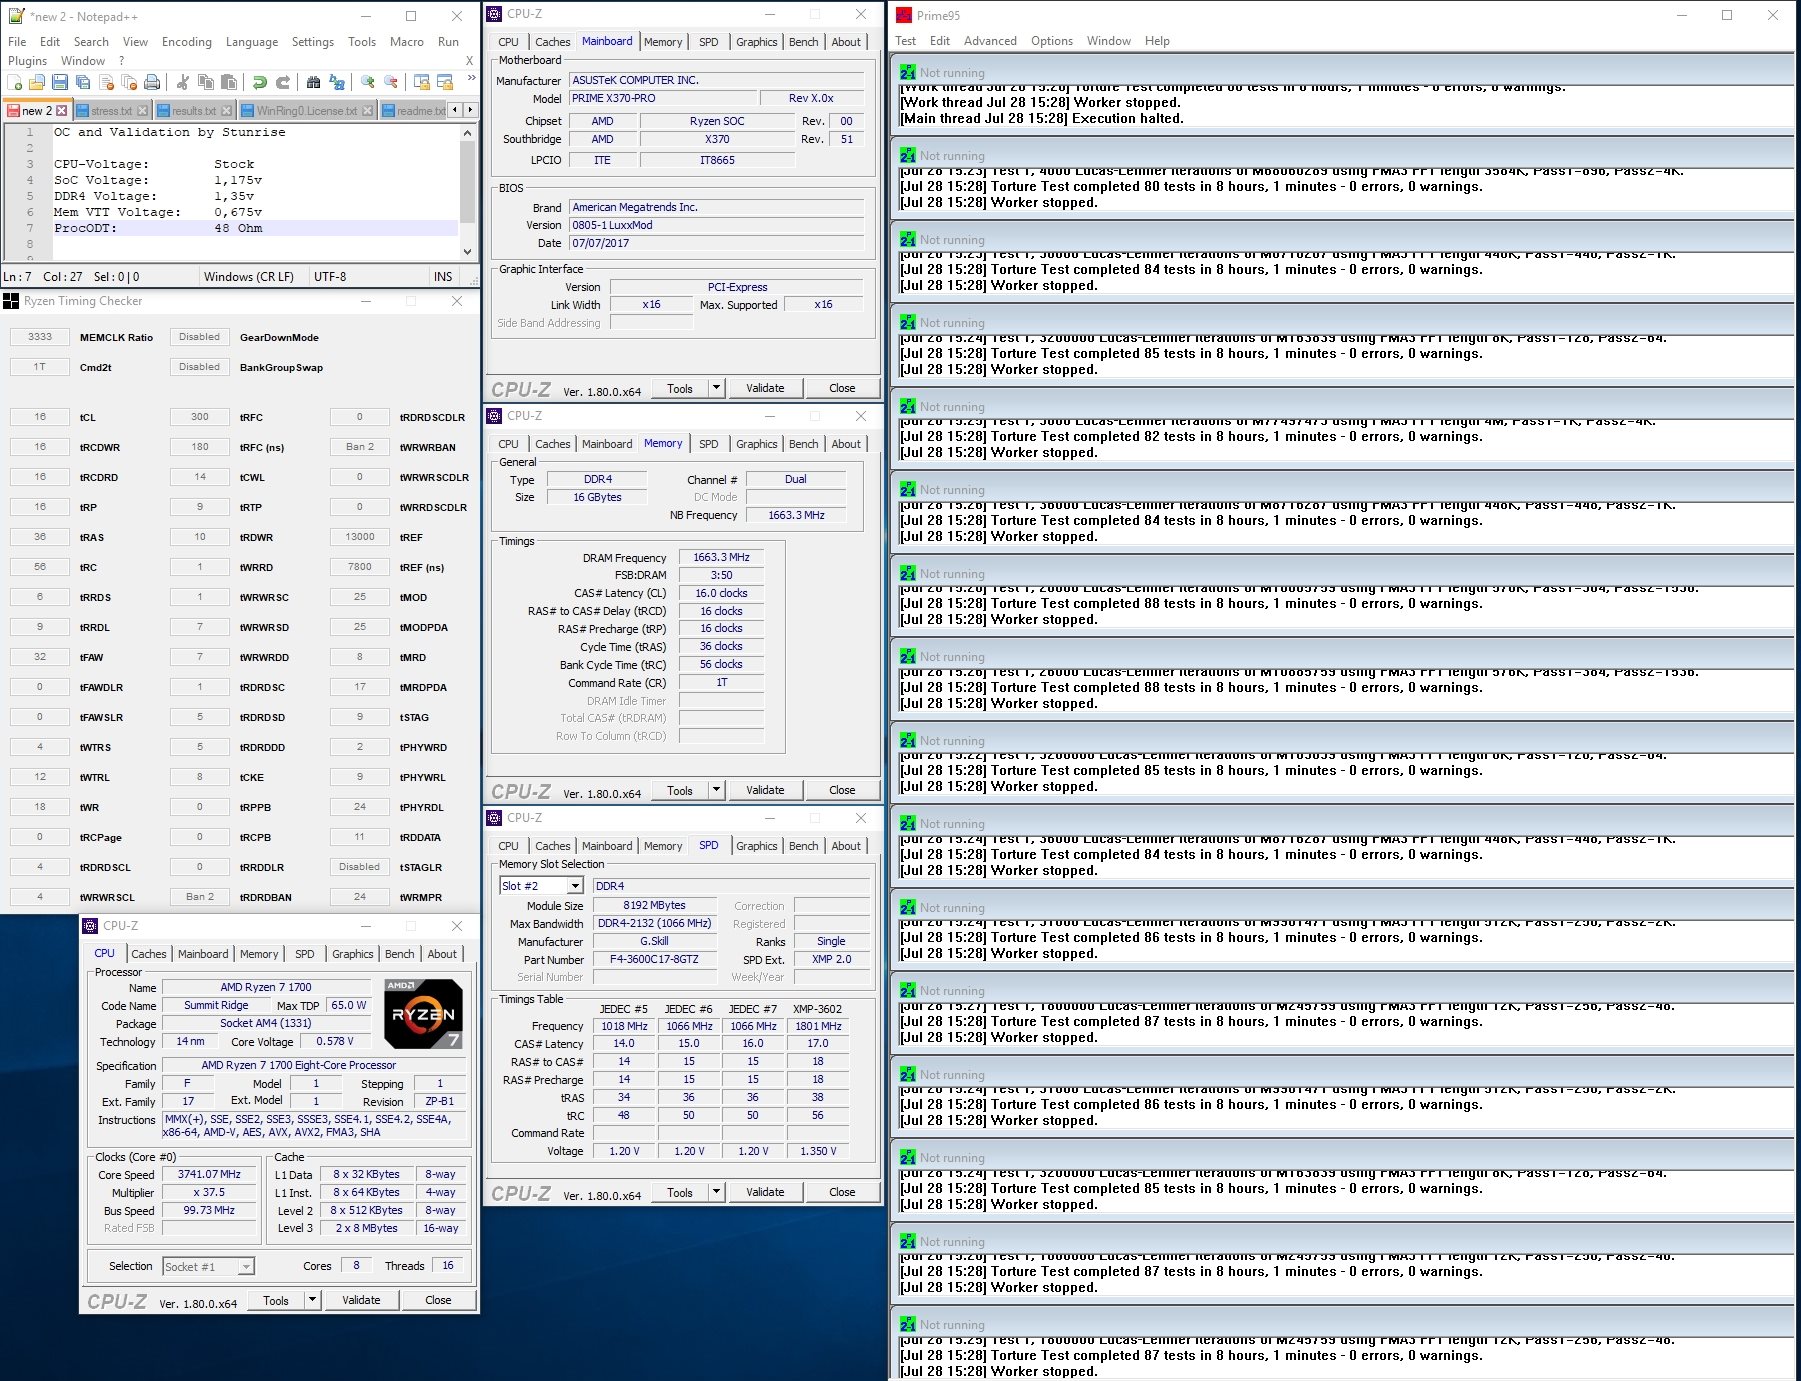1801x1381 pixels.
Task: Click Validate in the CPU-Z Mainboard window
Action: point(765,388)
